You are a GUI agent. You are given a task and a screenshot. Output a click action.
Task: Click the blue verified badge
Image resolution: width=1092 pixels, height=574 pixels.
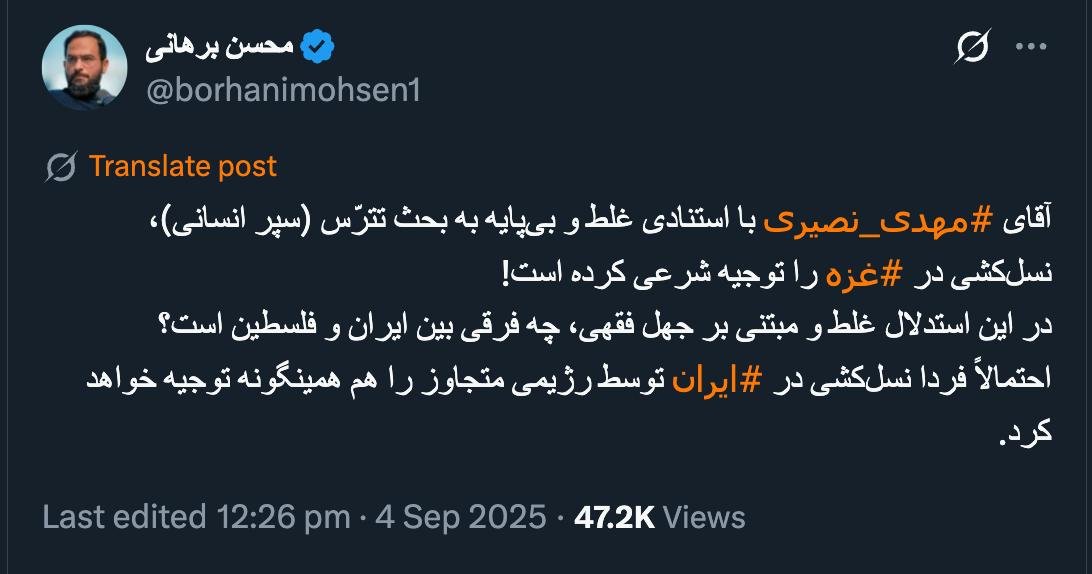point(319,46)
